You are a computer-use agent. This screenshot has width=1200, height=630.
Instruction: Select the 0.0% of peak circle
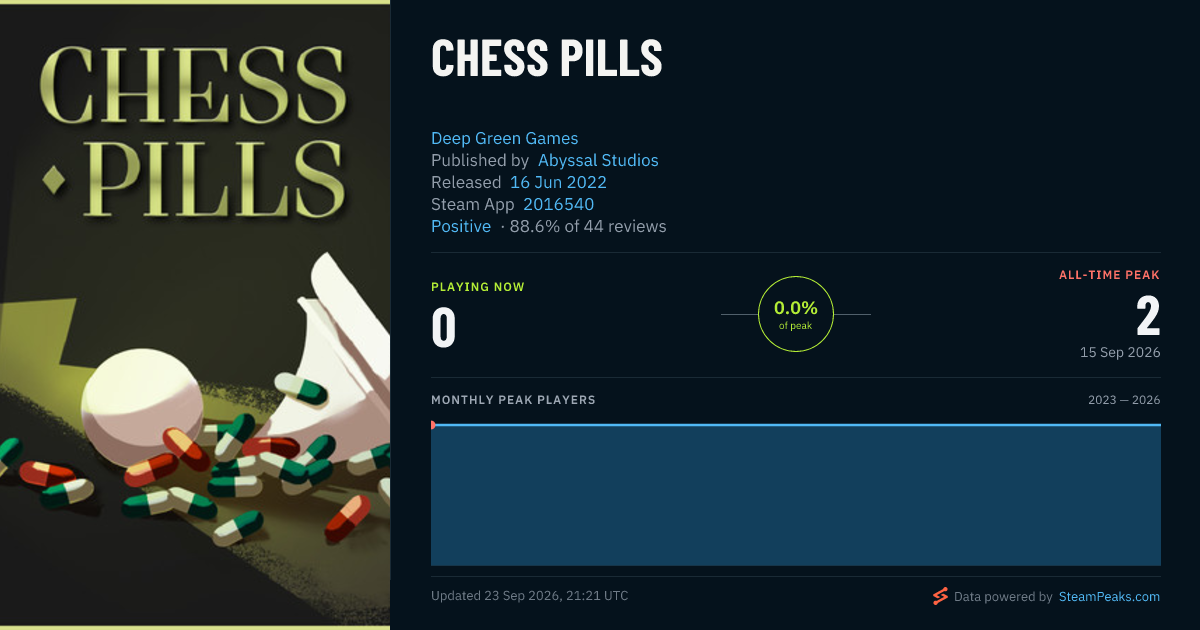[796, 314]
